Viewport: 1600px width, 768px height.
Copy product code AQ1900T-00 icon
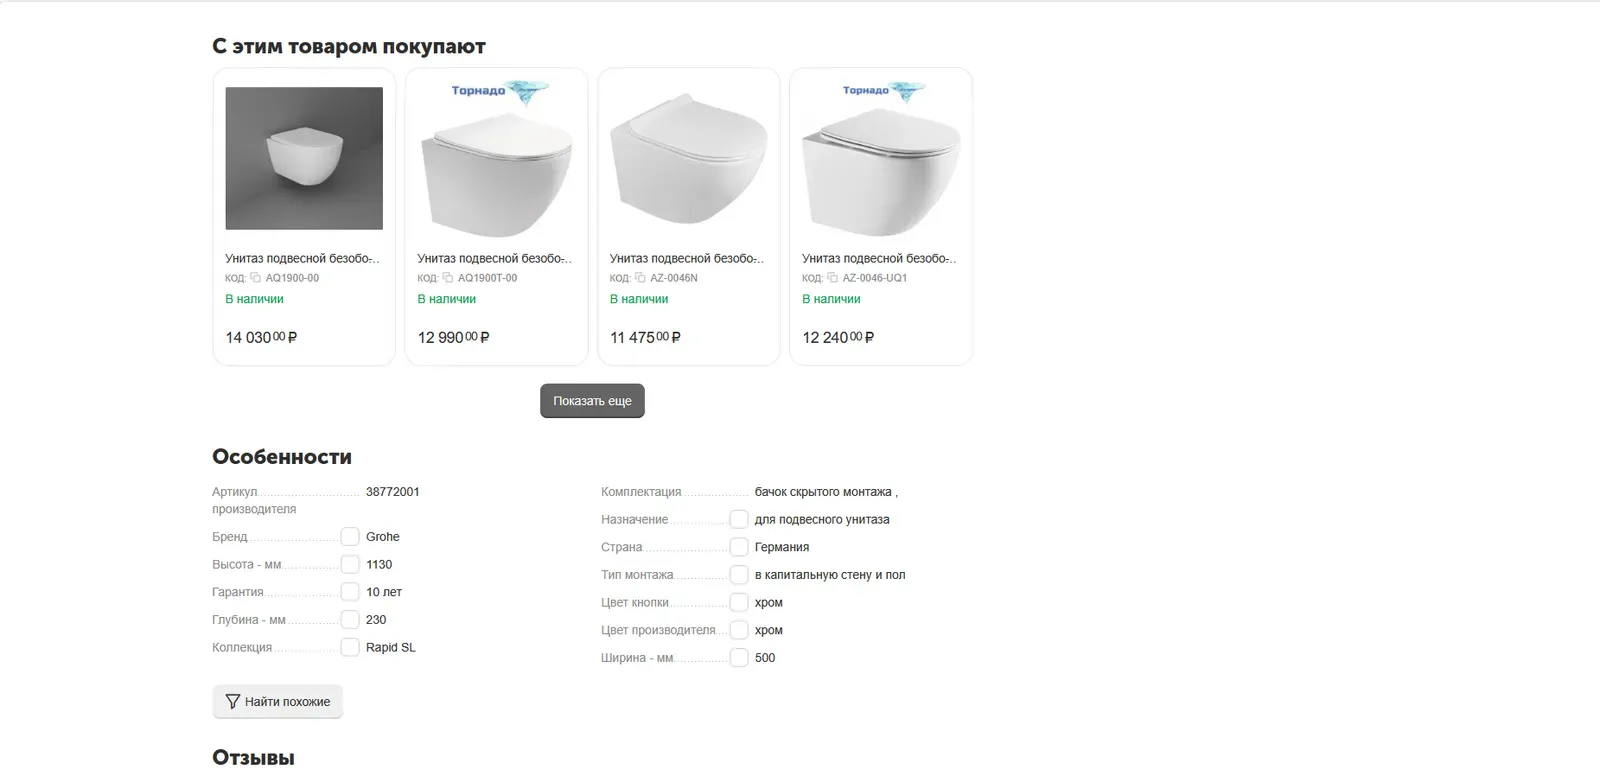point(447,278)
